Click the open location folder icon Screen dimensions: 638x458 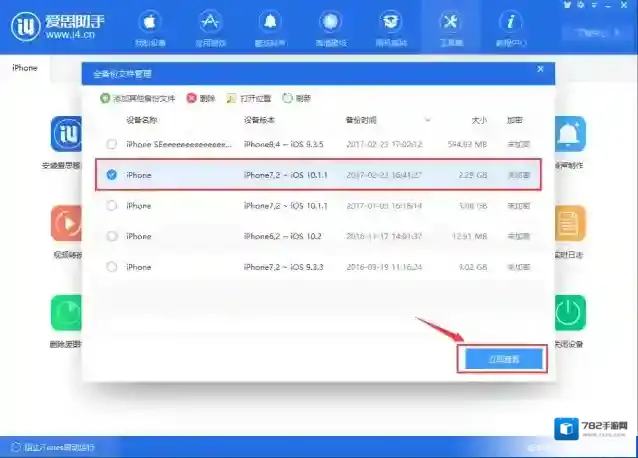tap(231, 98)
